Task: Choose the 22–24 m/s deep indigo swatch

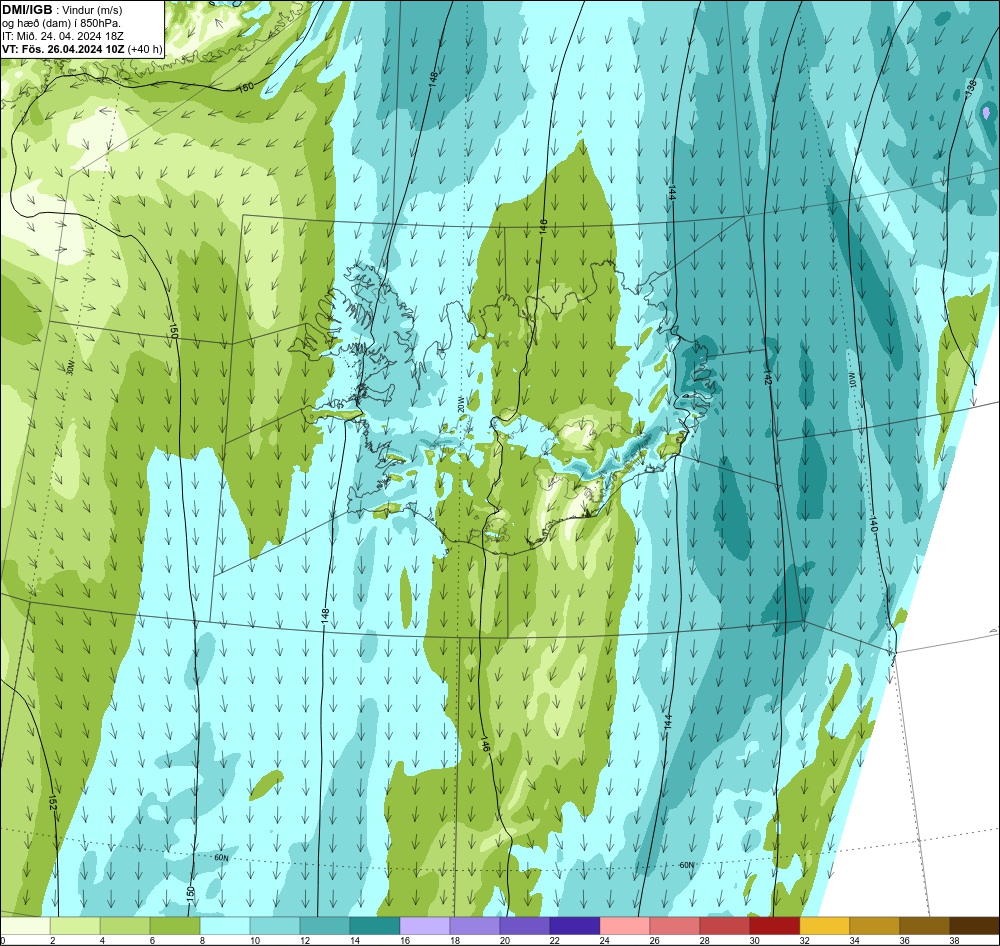Action: tap(575, 926)
